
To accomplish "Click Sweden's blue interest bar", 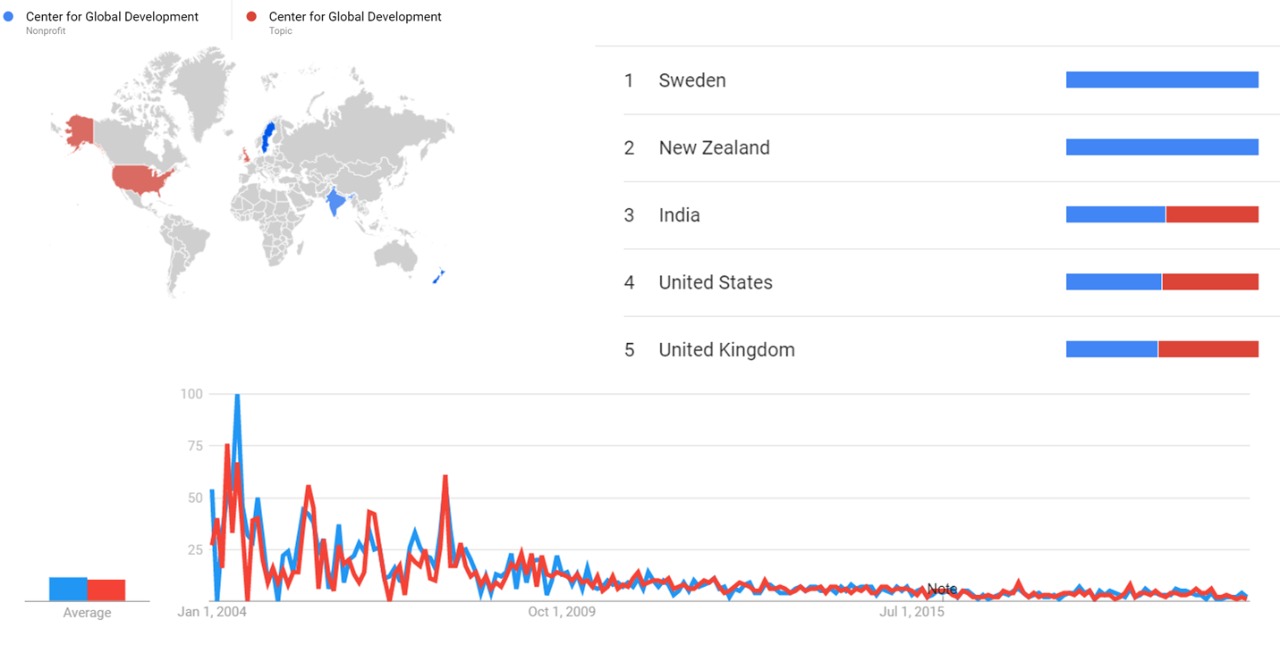I will click(x=1161, y=80).
